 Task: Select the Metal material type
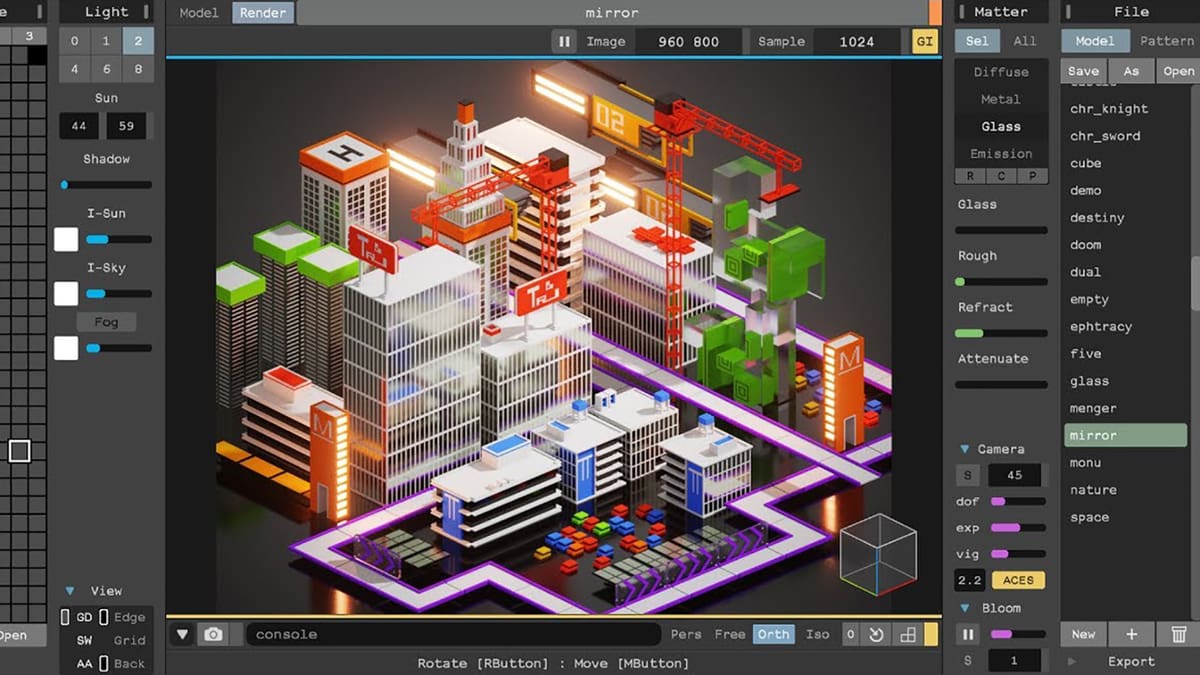tap(1000, 99)
